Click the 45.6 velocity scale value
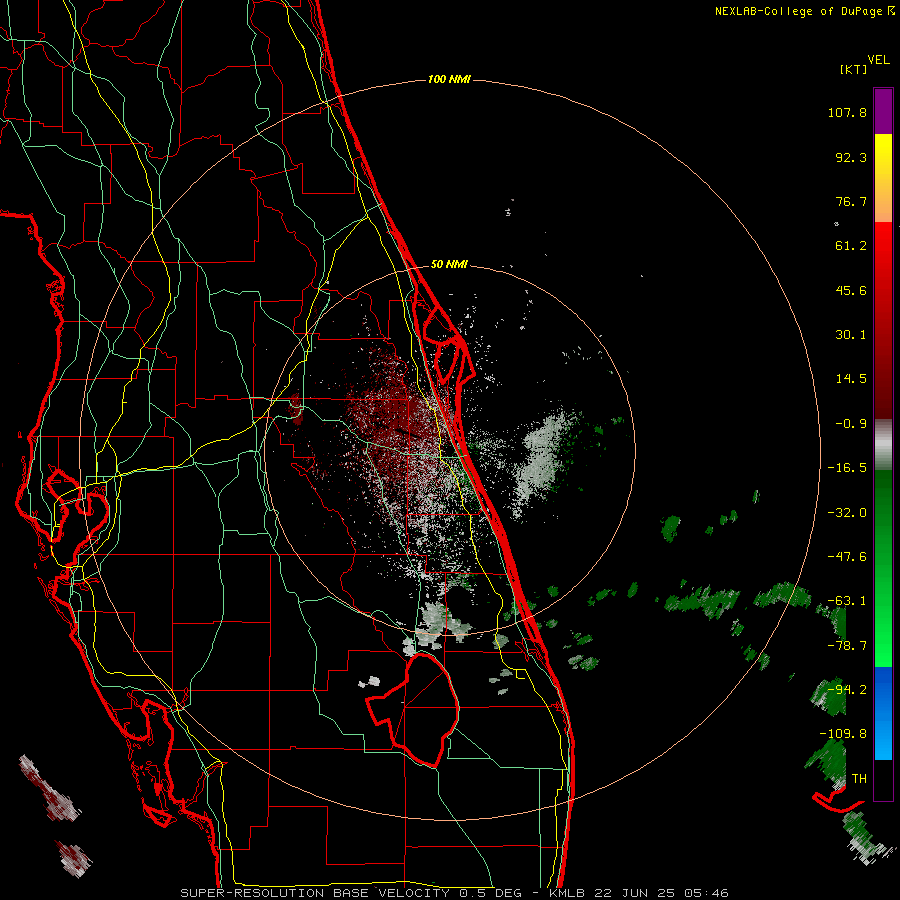Image resolution: width=900 pixels, height=900 pixels. pyautogui.click(x=851, y=290)
